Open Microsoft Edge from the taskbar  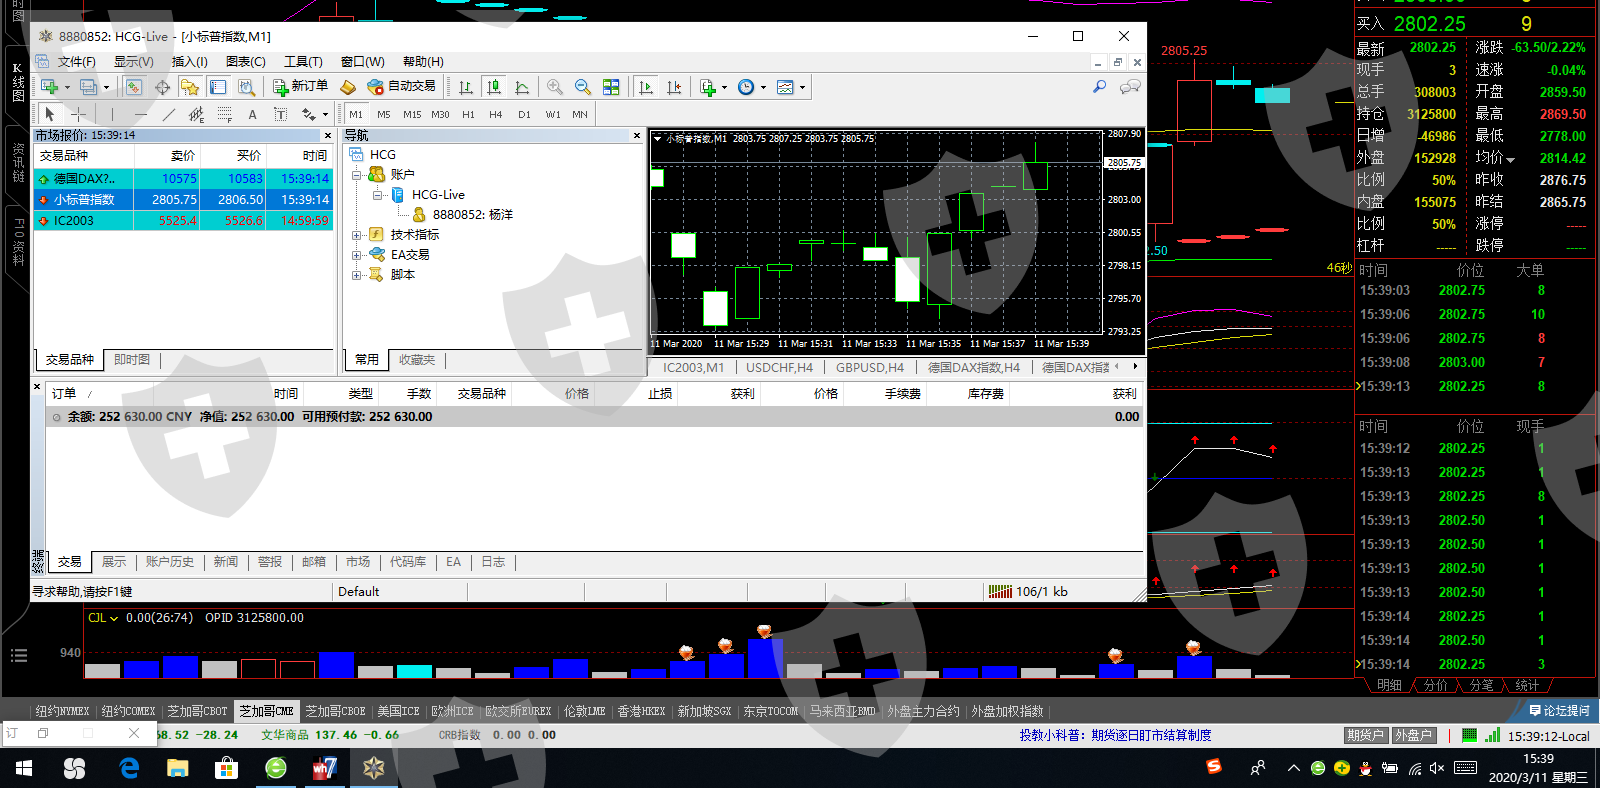pos(129,768)
